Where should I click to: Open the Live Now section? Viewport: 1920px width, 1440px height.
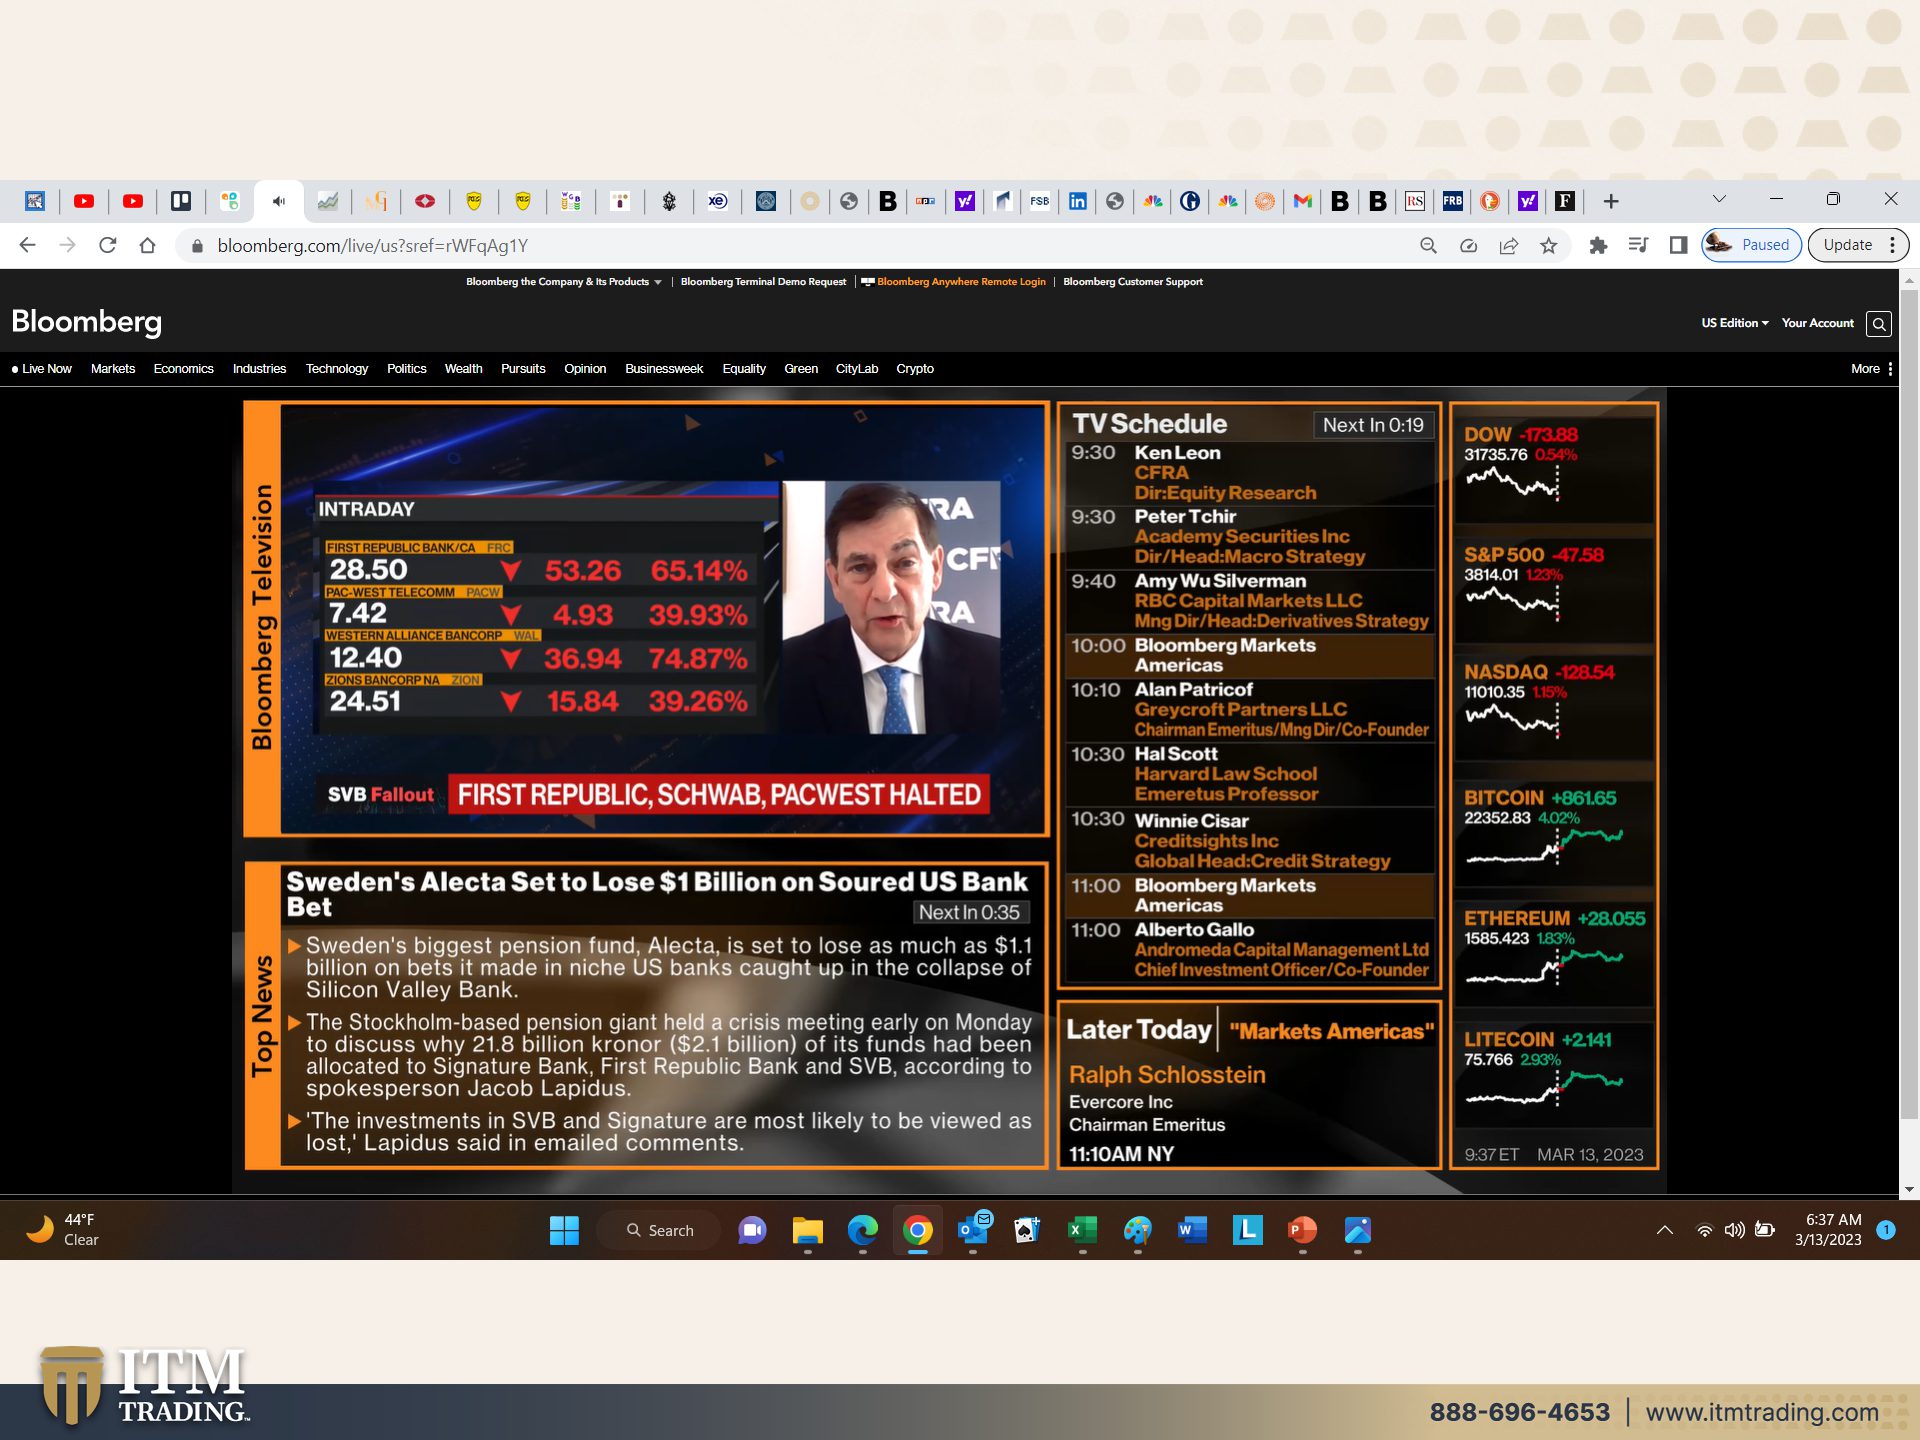pyautogui.click(x=42, y=369)
